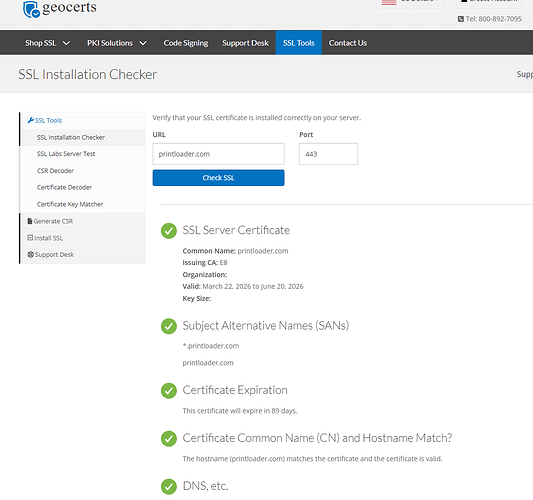
Task: Select the SSL Tools navigation tab
Action: tap(299, 43)
